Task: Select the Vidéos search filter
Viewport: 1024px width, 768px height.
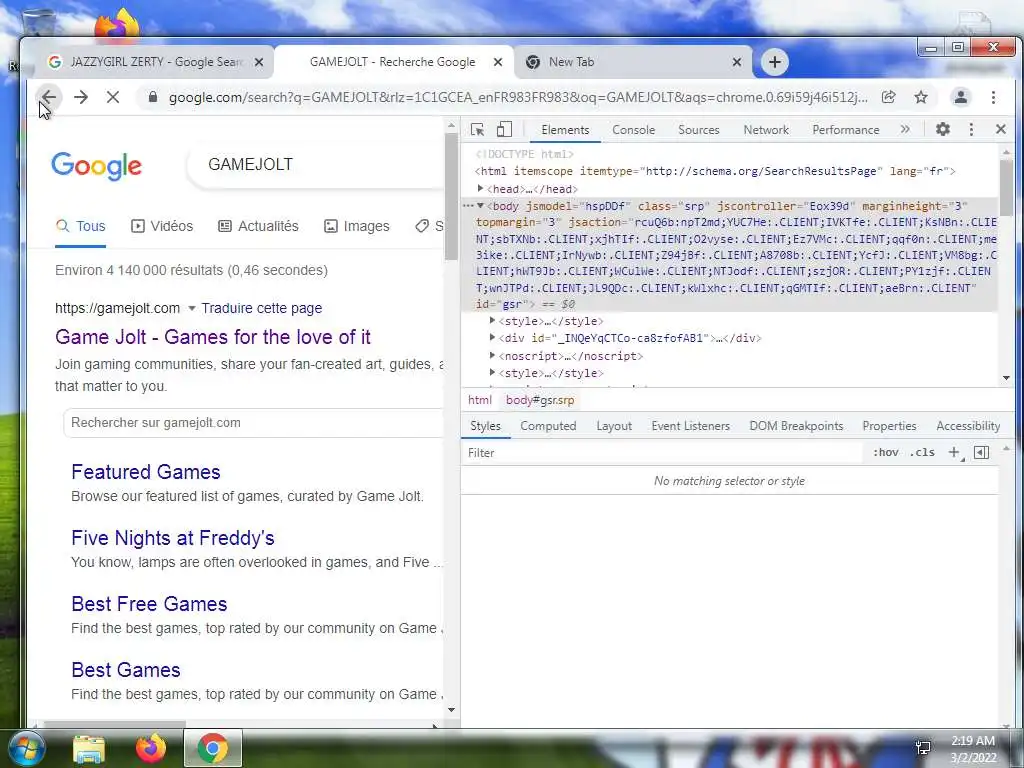Action: tap(162, 226)
